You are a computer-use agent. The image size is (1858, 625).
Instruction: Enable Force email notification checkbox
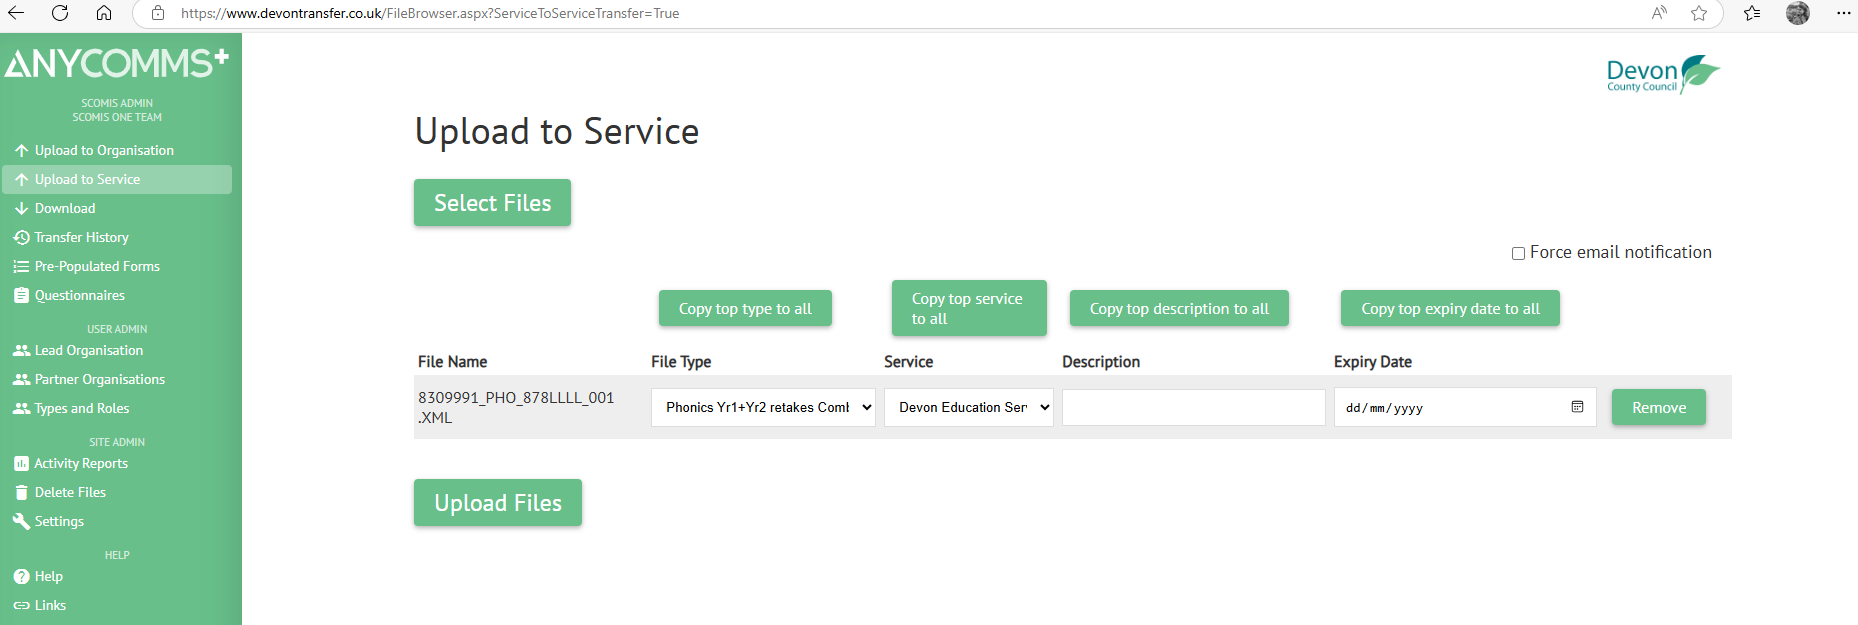pos(1518,253)
